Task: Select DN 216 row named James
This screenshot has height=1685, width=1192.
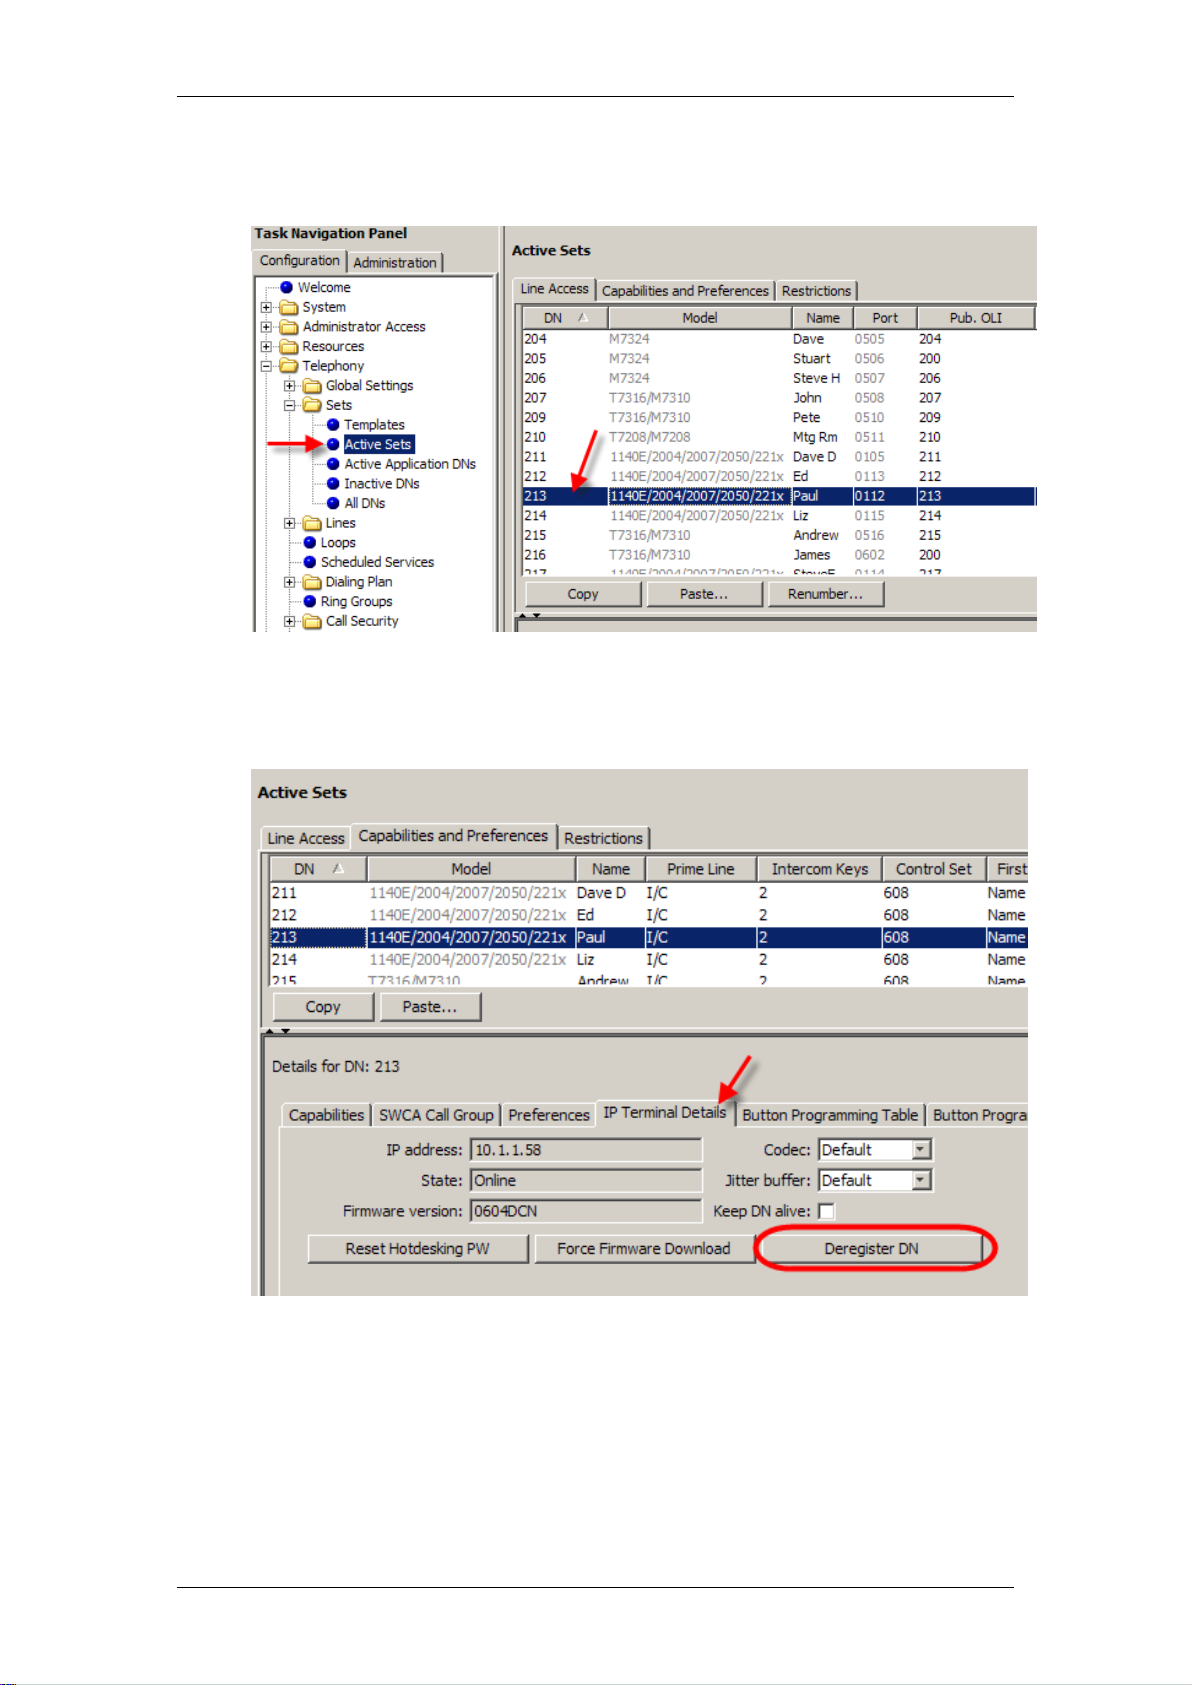Action: [x=779, y=555]
